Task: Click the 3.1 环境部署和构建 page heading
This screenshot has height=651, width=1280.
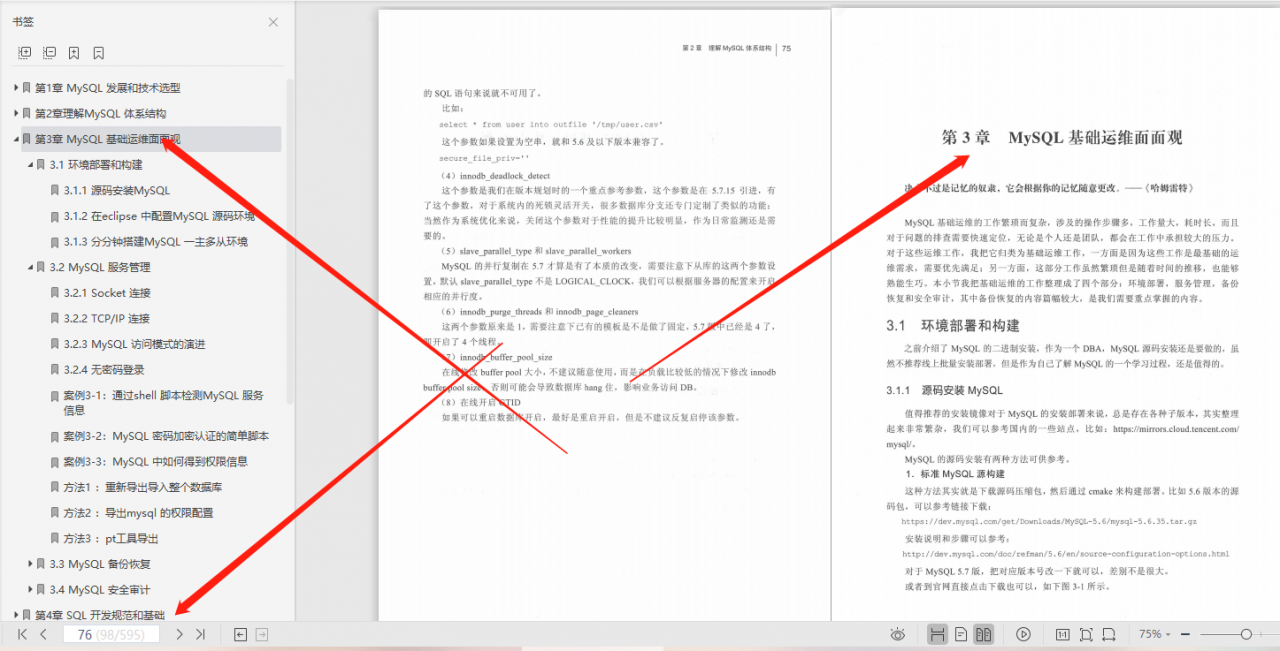Action: click(x=953, y=325)
